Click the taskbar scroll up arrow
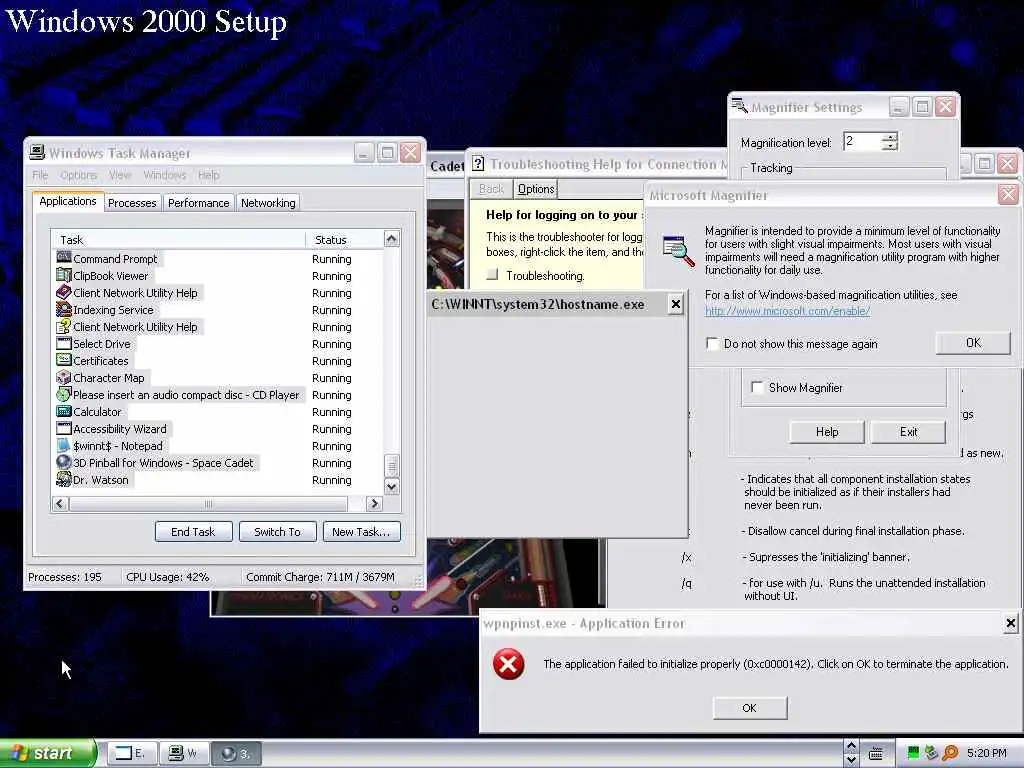Screen dimensions: 1024x768 click(850, 746)
